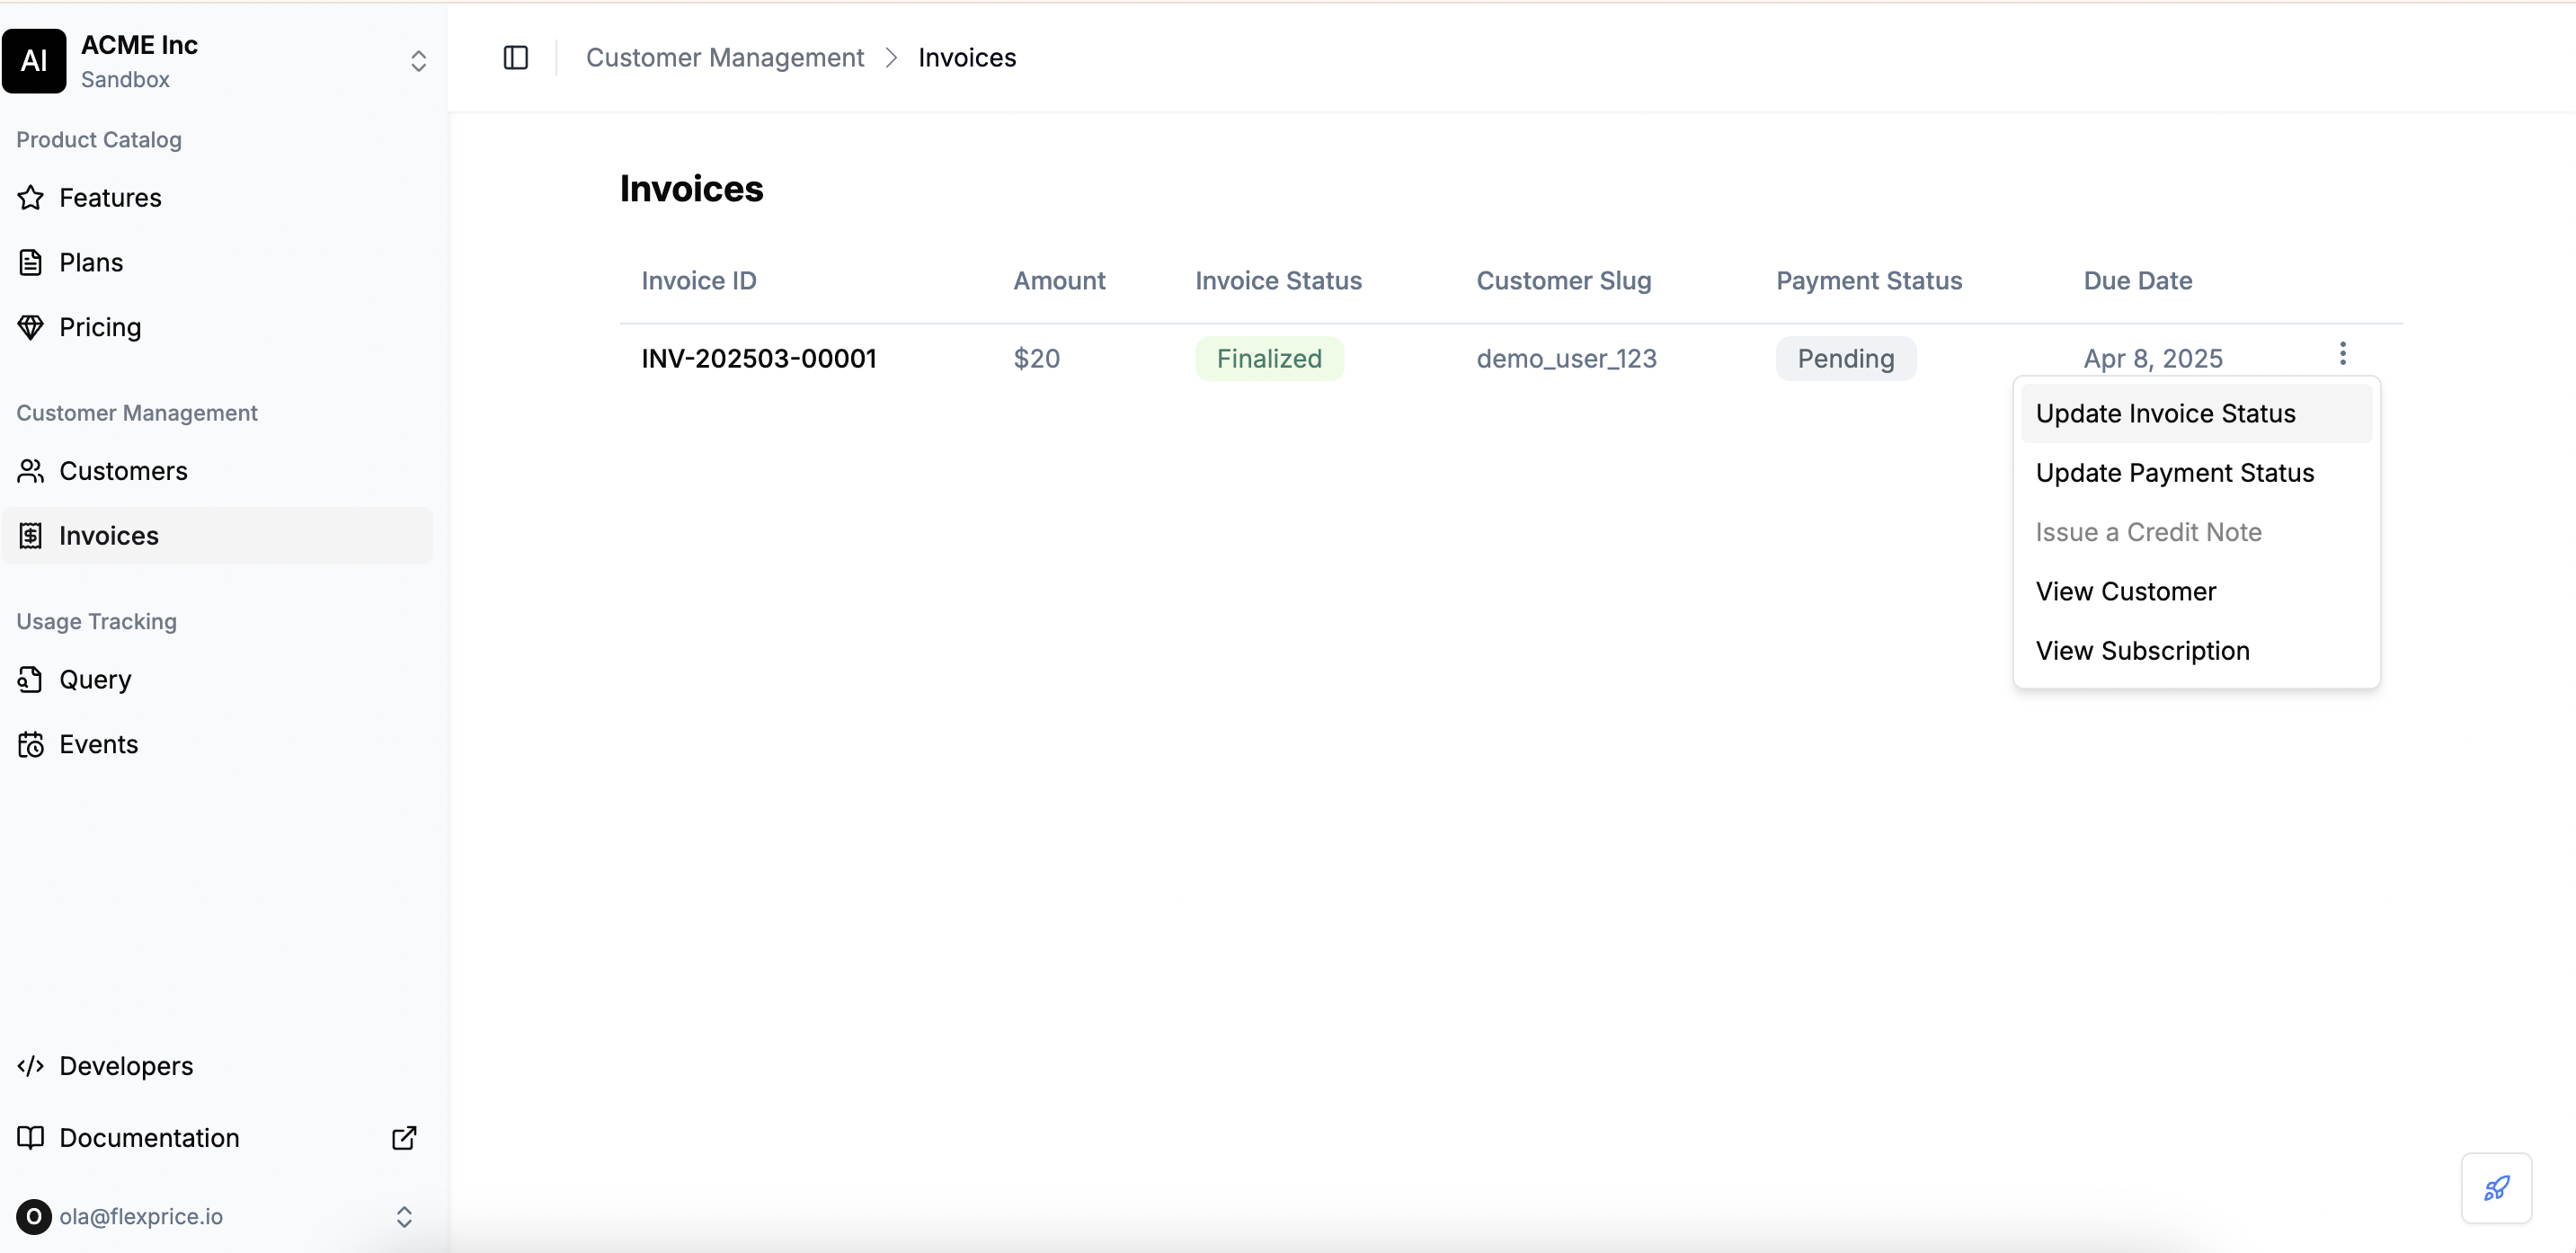Screen dimensions: 2576x1253
Task: Toggle the sidebar panel icon
Action: [x=515, y=58]
